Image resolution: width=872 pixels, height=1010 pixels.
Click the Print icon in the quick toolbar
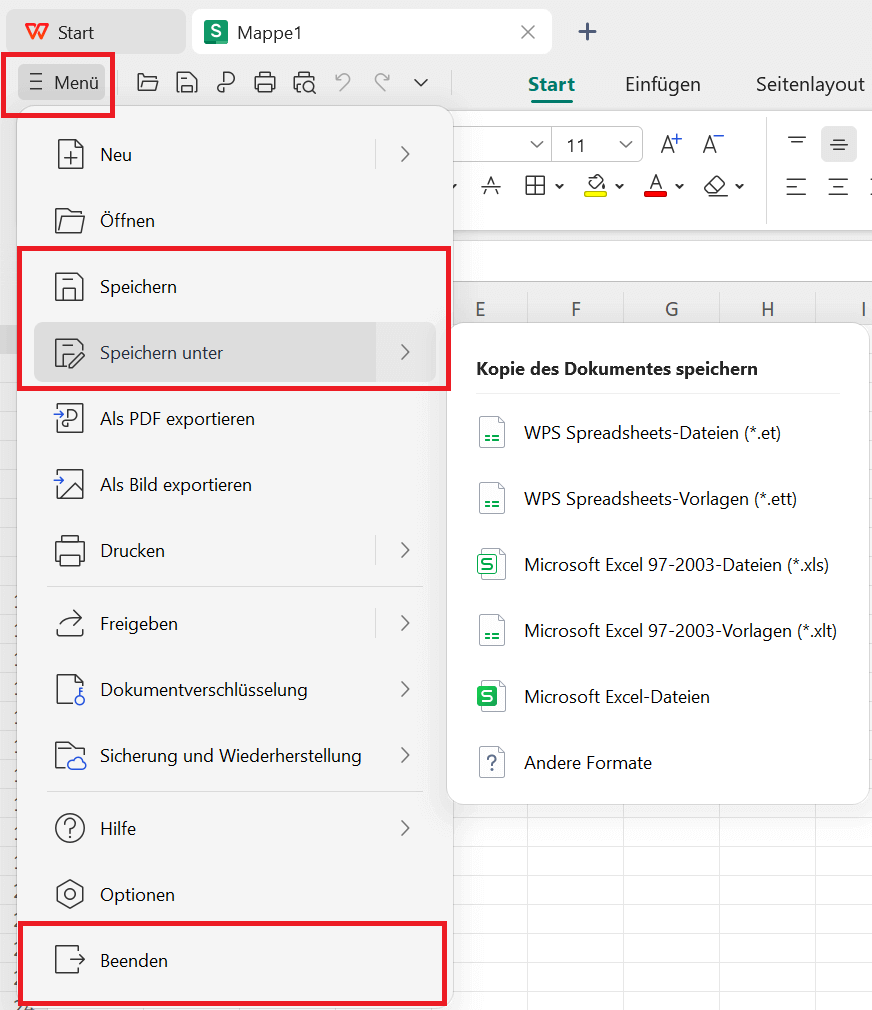coord(265,82)
